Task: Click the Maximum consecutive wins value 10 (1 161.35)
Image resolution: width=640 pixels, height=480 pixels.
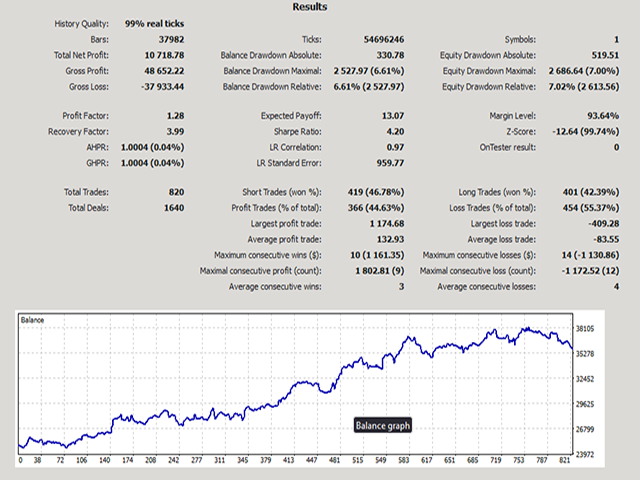Action: coord(377,255)
